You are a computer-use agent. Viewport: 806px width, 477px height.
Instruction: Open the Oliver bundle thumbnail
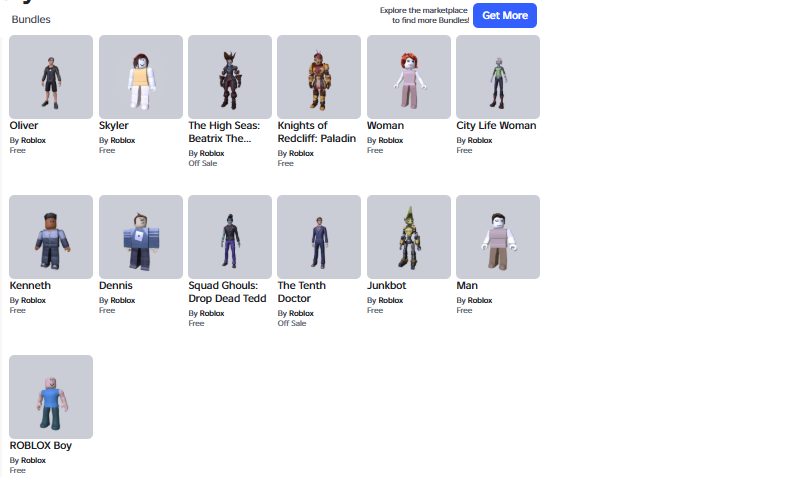pyautogui.click(x=51, y=77)
